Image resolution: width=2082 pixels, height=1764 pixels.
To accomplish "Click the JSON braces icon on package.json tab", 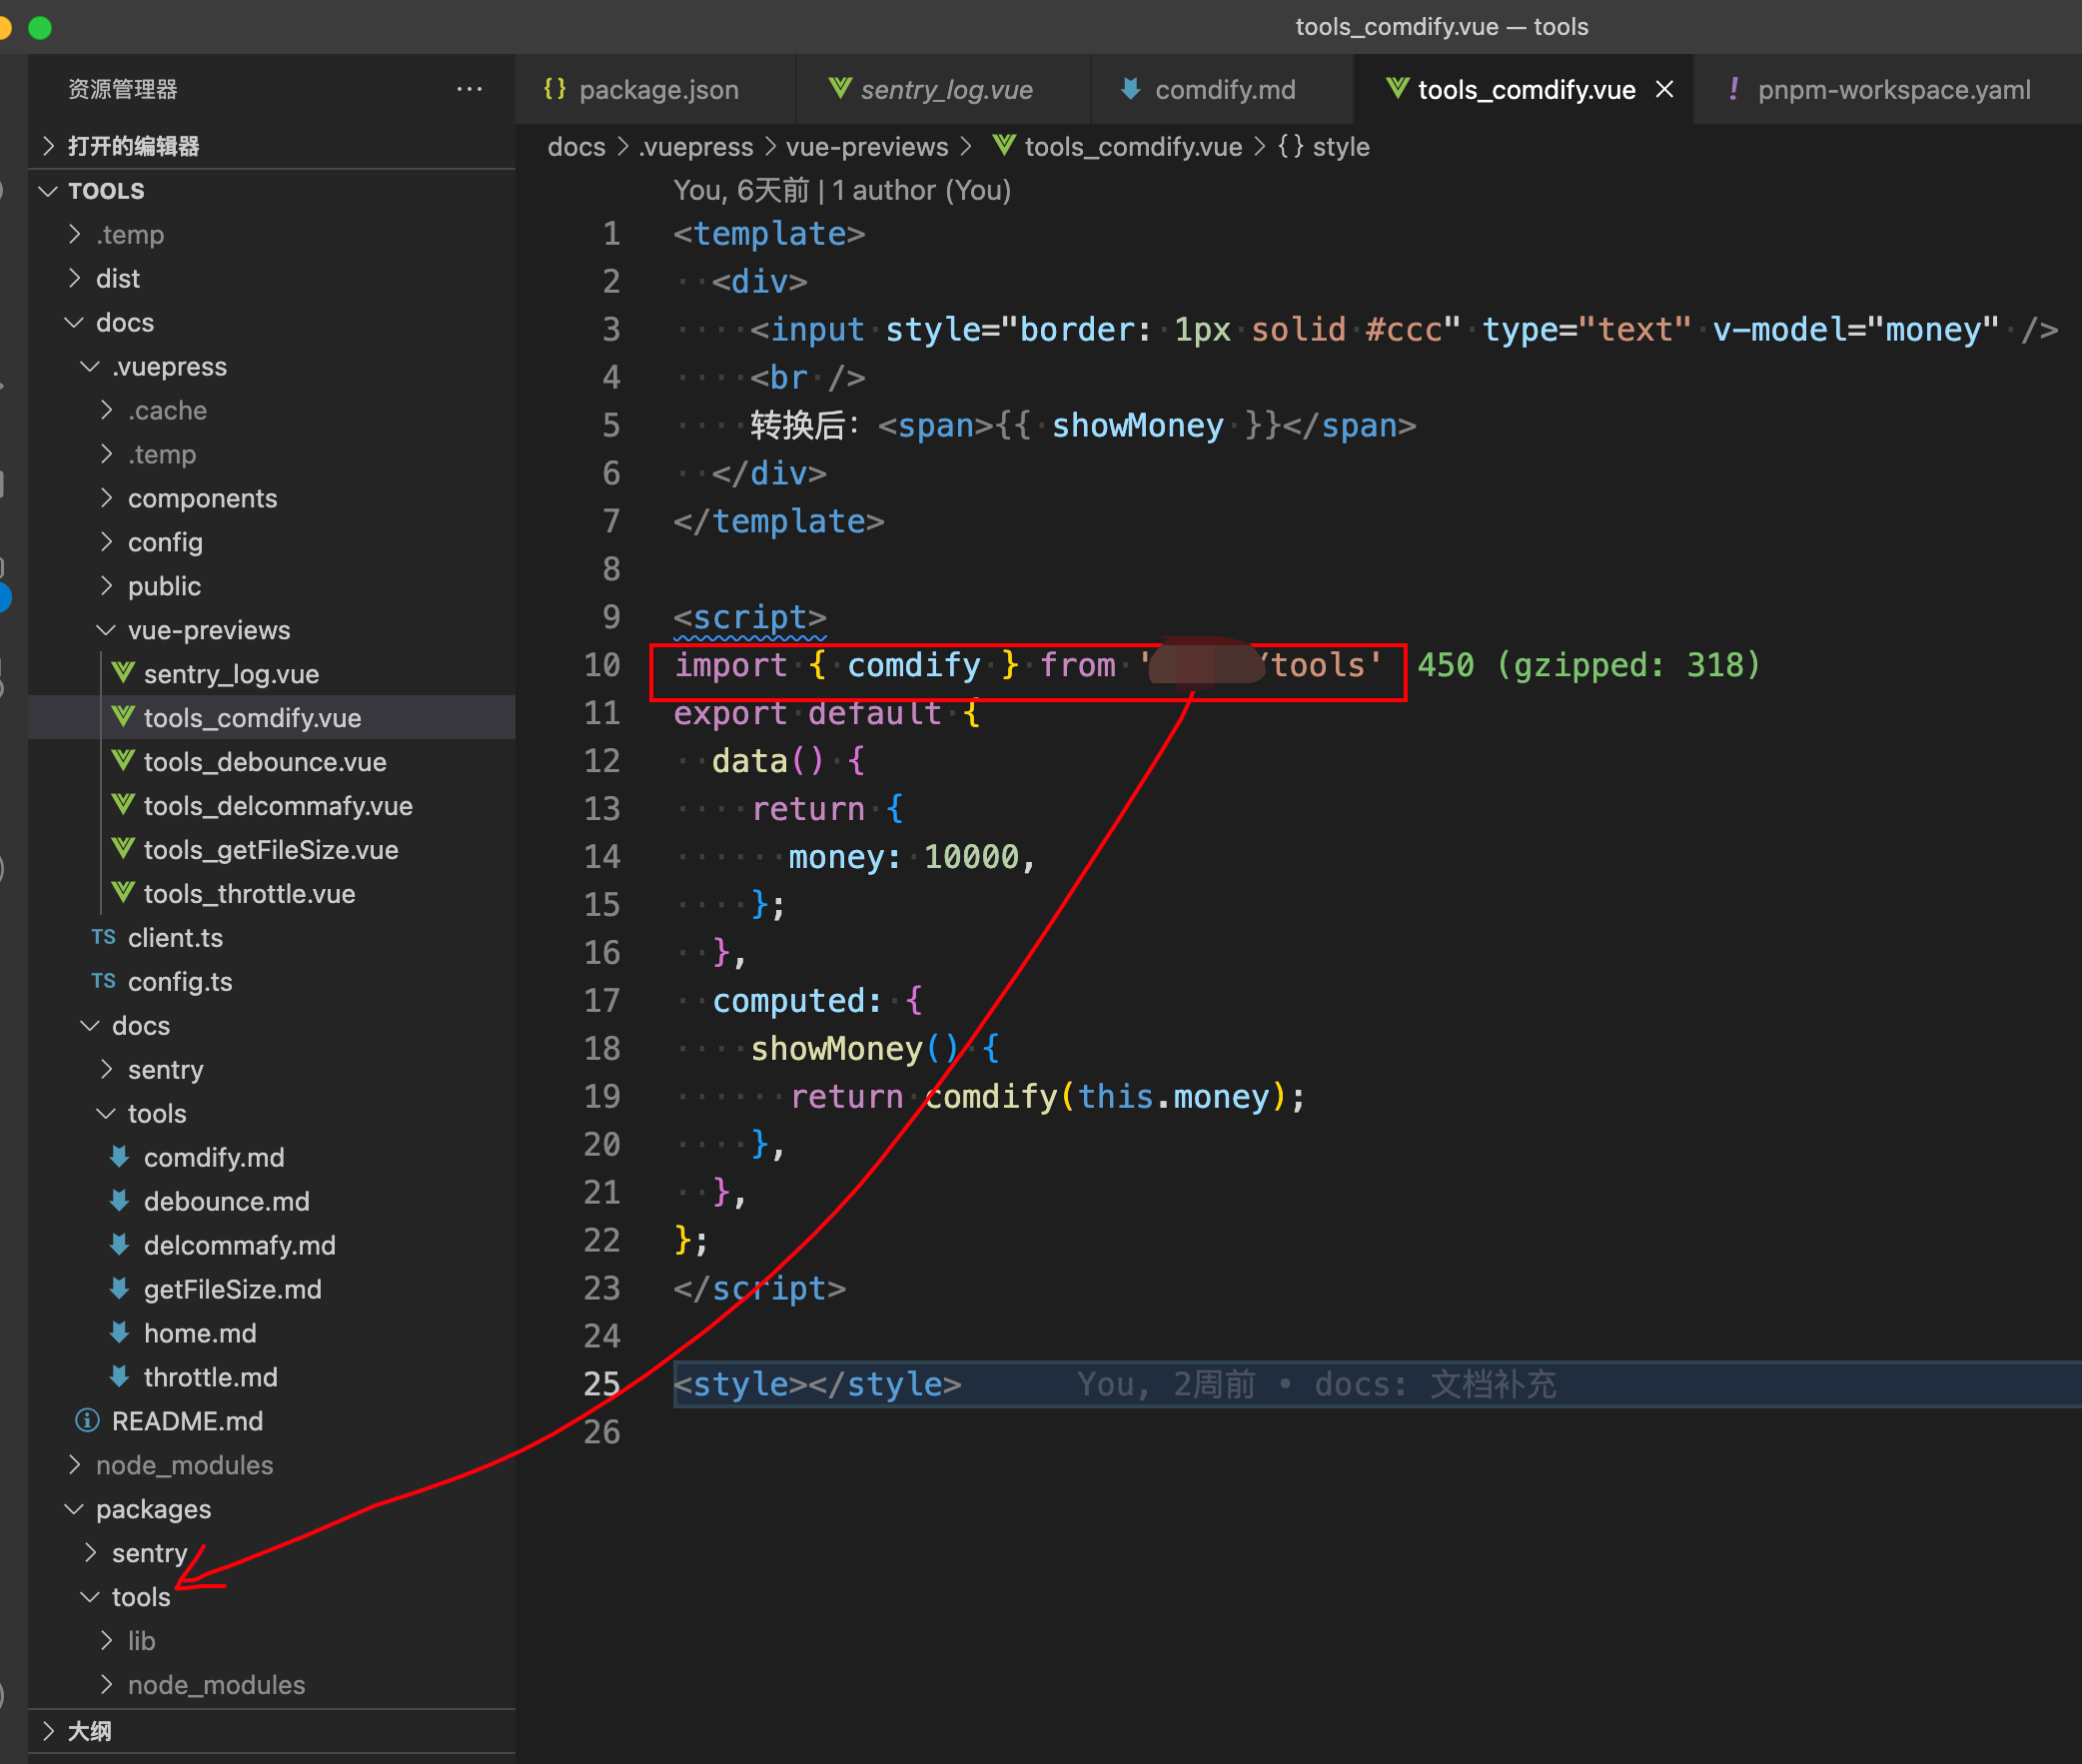I will click(555, 89).
